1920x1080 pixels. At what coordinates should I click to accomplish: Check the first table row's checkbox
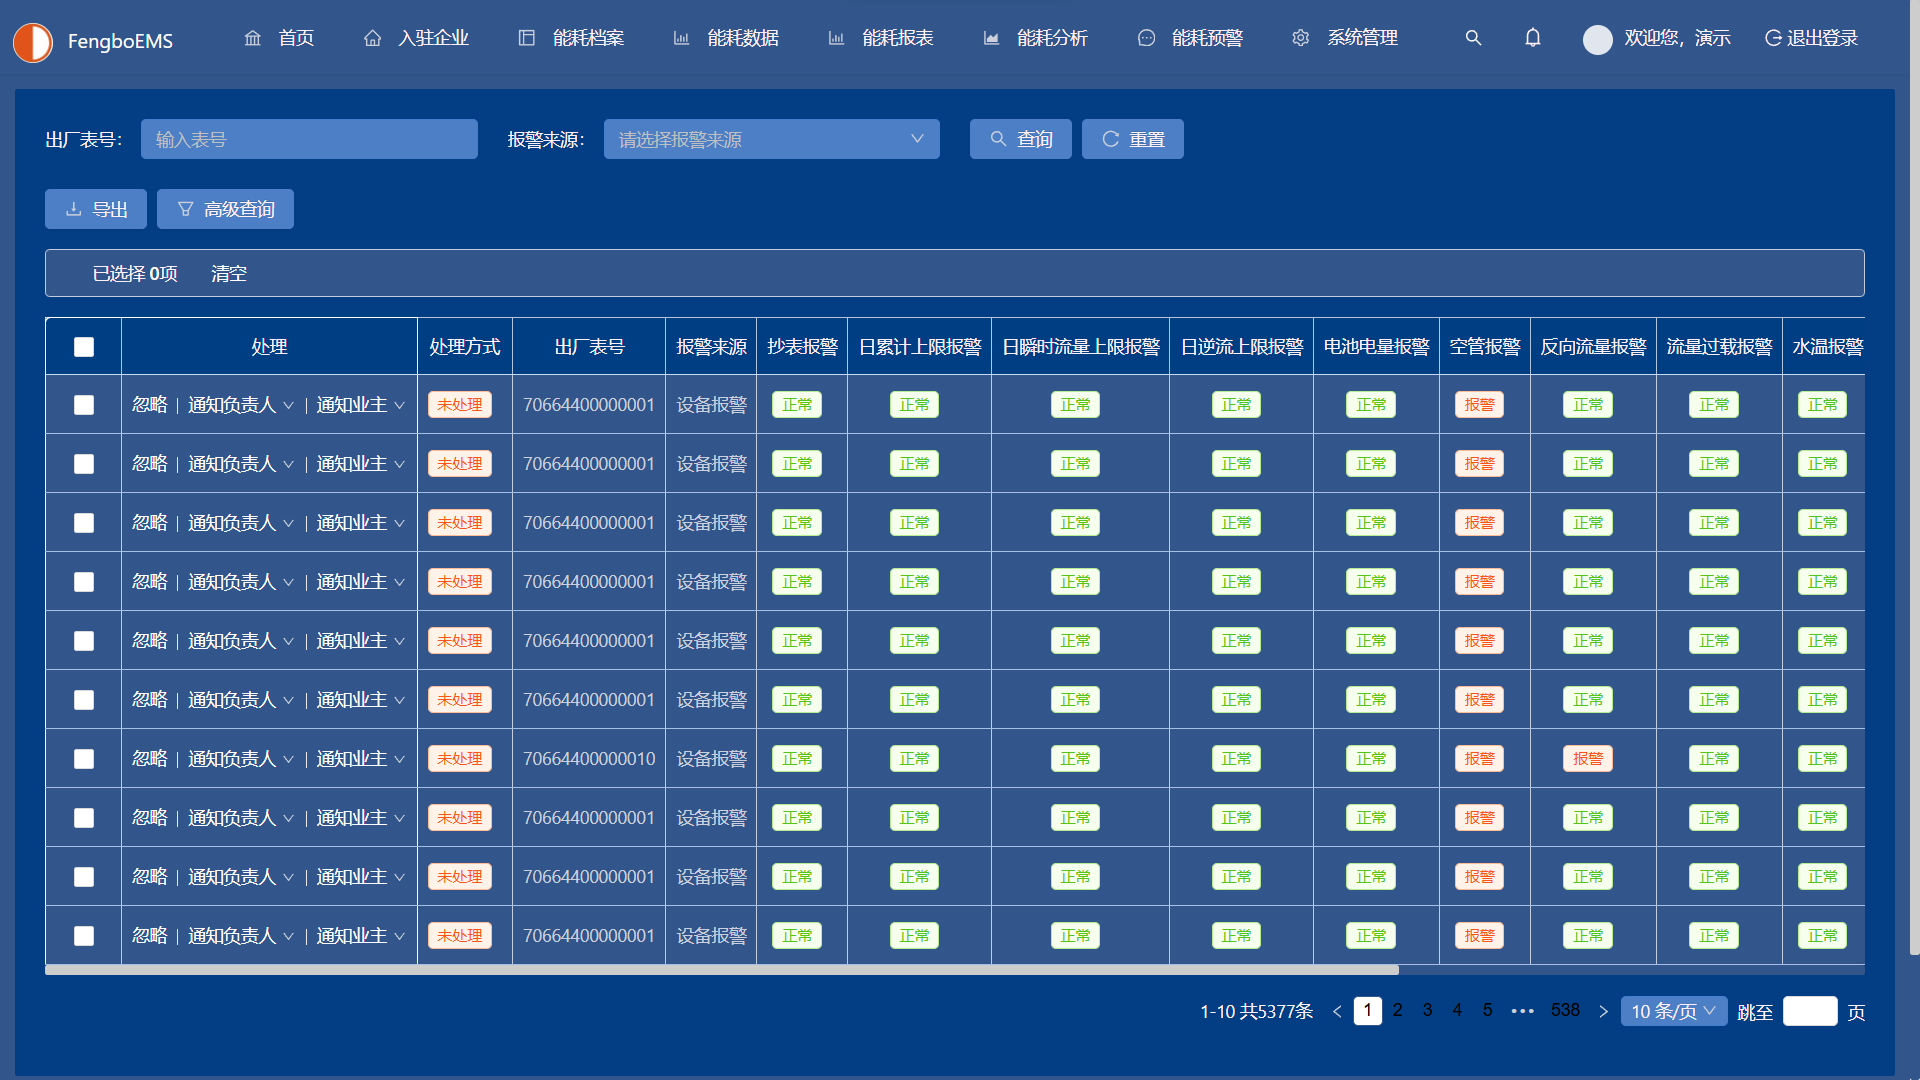click(84, 405)
